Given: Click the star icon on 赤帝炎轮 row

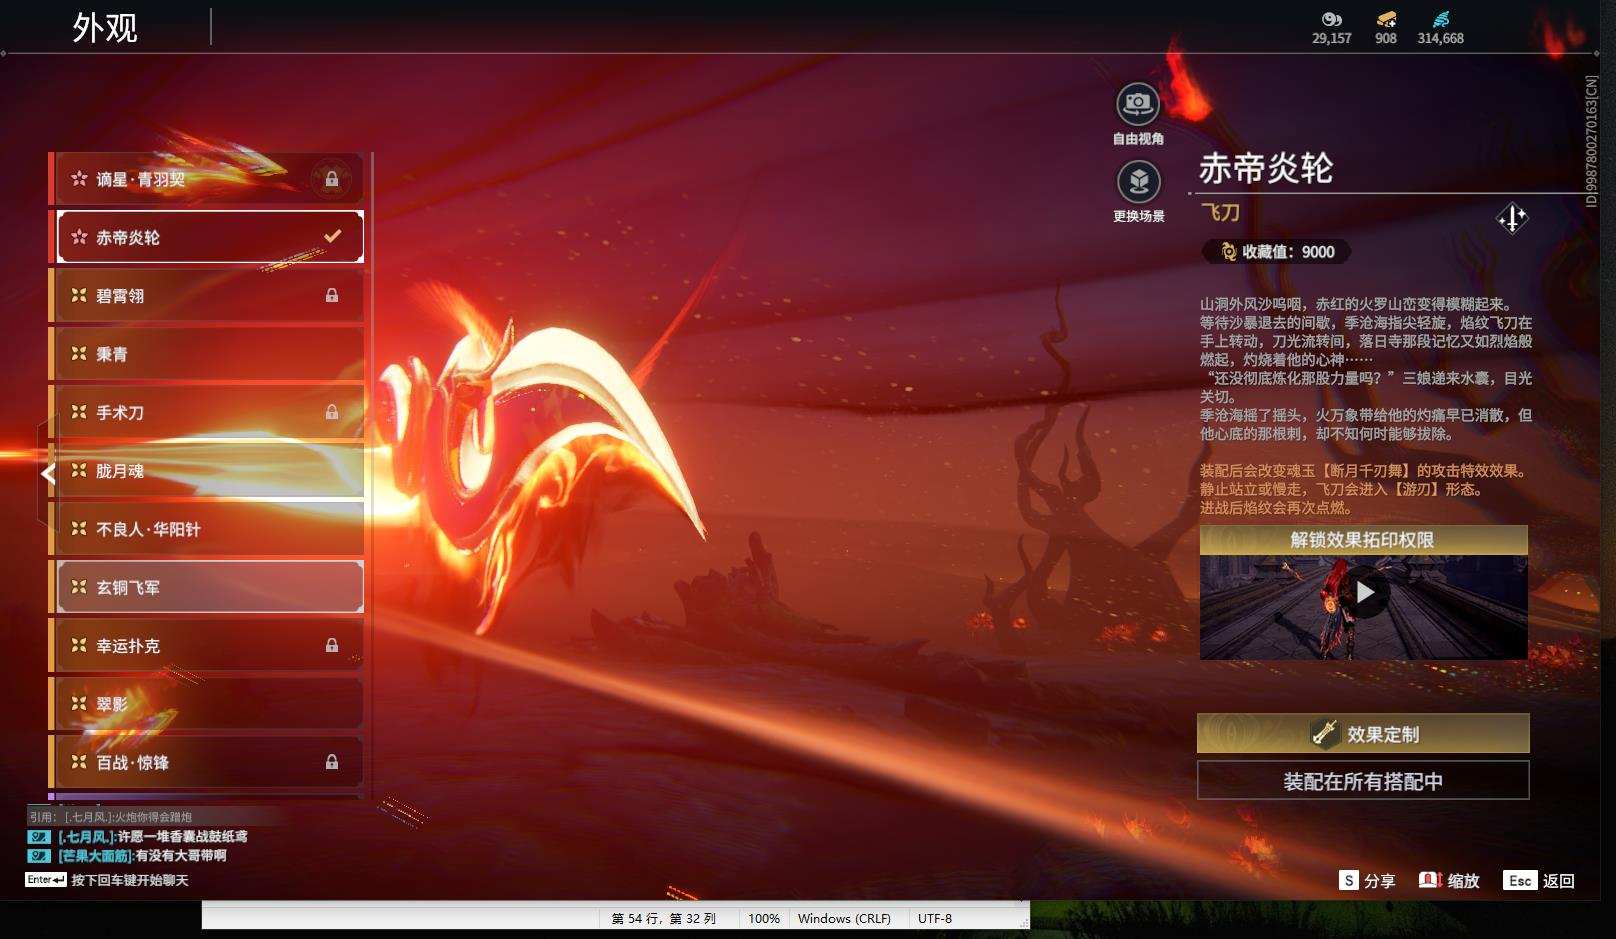Looking at the screenshot, I should (79, 236).
